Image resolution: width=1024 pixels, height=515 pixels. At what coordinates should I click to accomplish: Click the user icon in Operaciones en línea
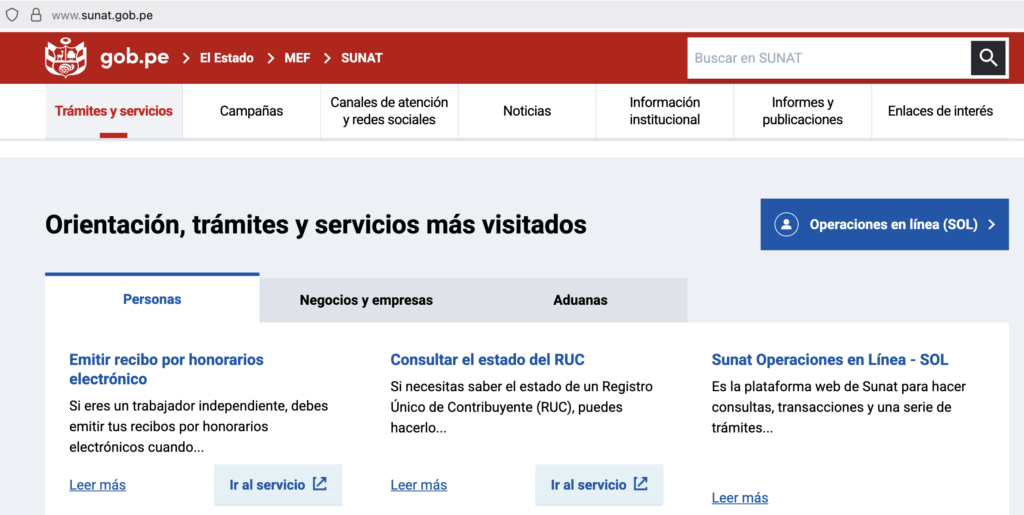[x=786, y=225]
